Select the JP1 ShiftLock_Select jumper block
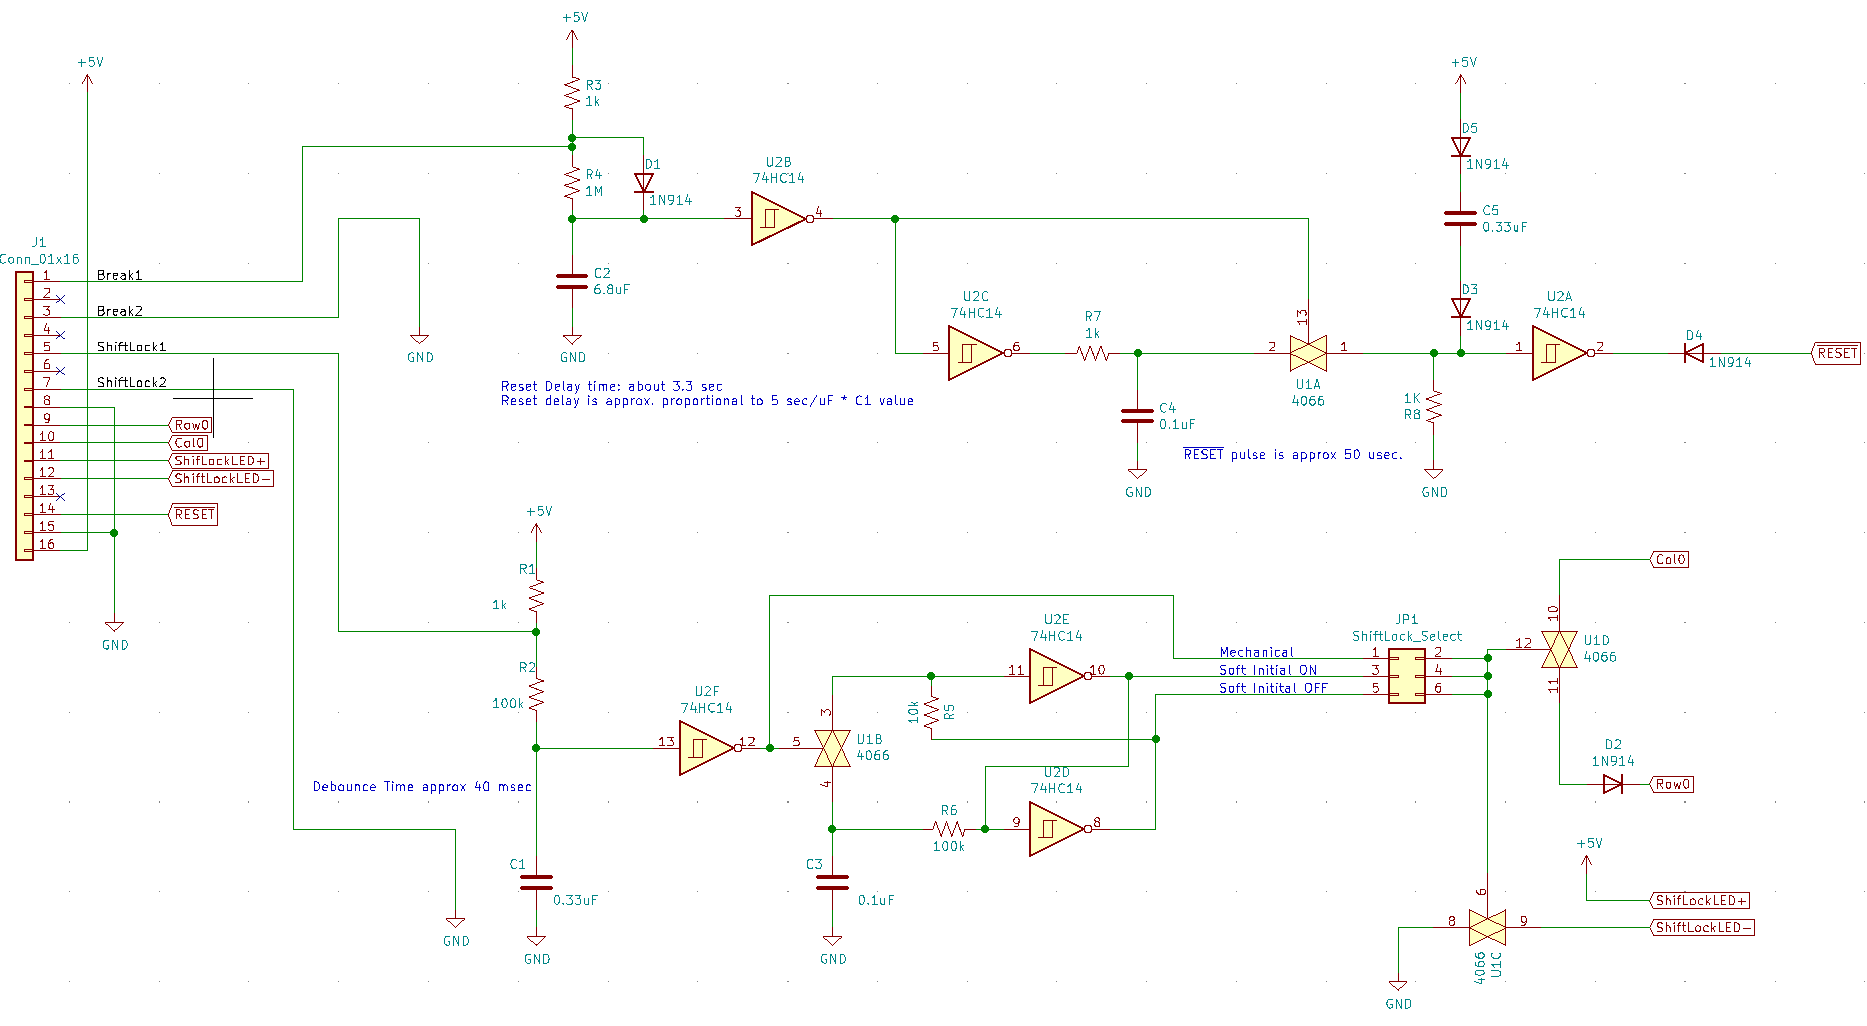 (1407, 676)
